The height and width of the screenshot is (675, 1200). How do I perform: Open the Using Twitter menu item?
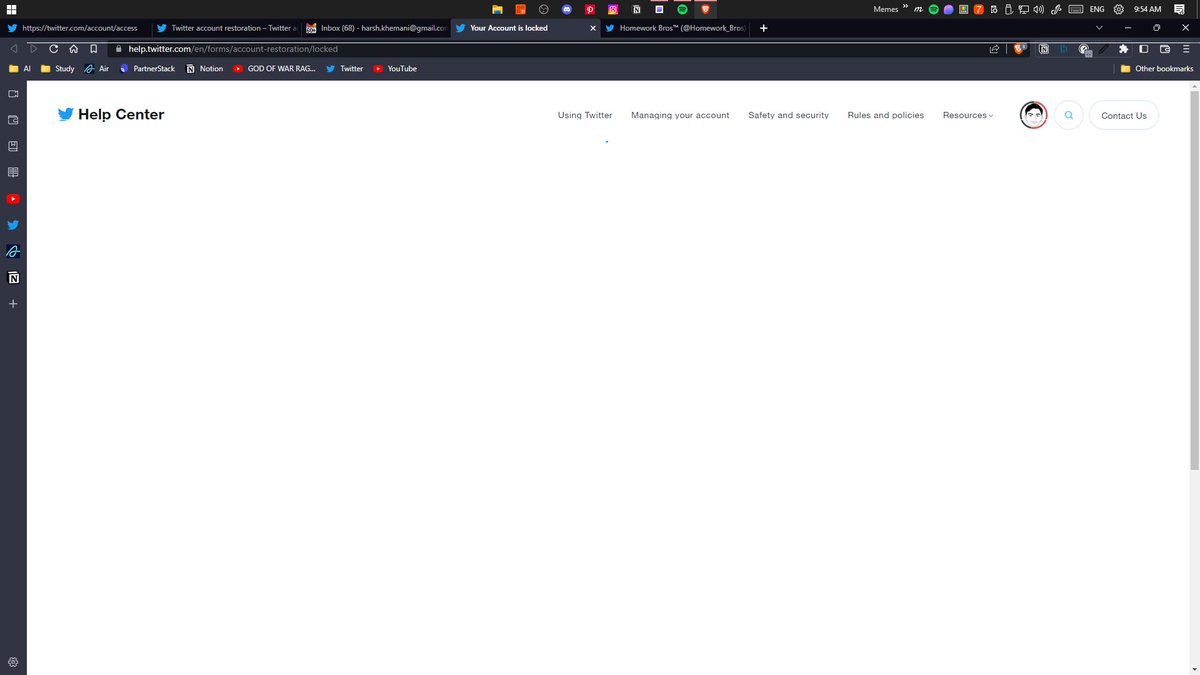click(585, 115)
